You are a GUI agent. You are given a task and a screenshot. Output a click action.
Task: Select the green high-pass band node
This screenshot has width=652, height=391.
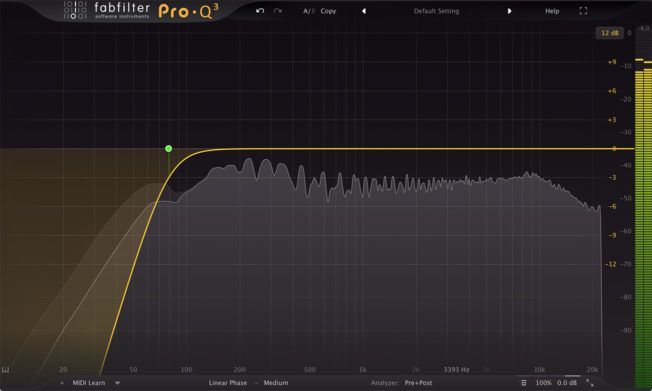(x=168, y=148)
